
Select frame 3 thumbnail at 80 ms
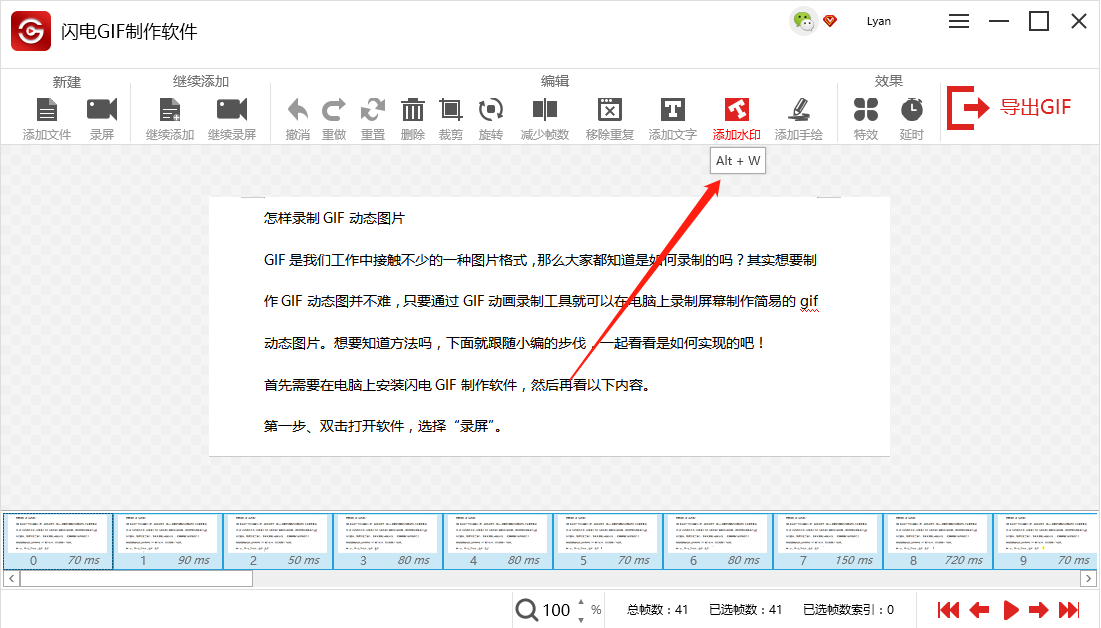click(x=388, y=541)
